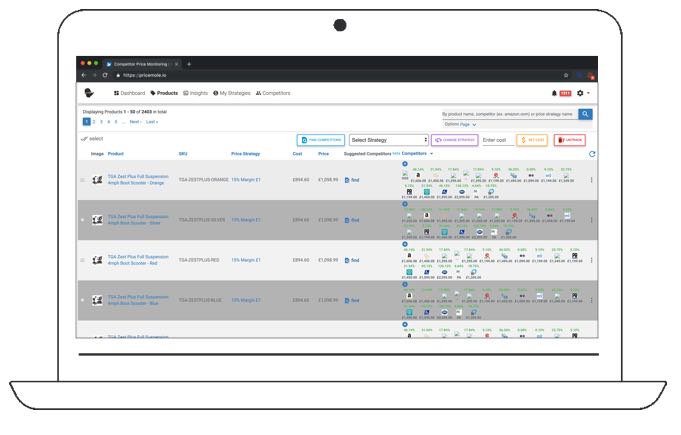Go to page 3 of products
Screen dimensions: 681x435
coord(101,122)
